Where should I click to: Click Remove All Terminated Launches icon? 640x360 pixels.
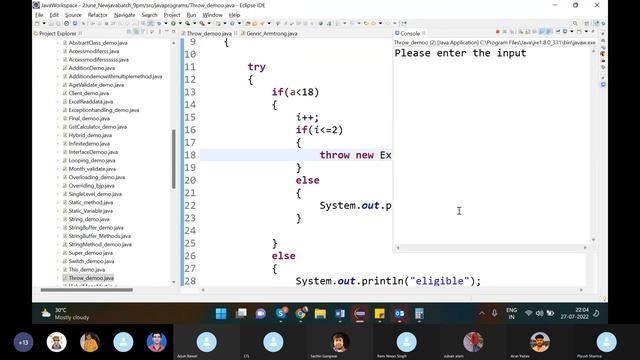[512, 32]
